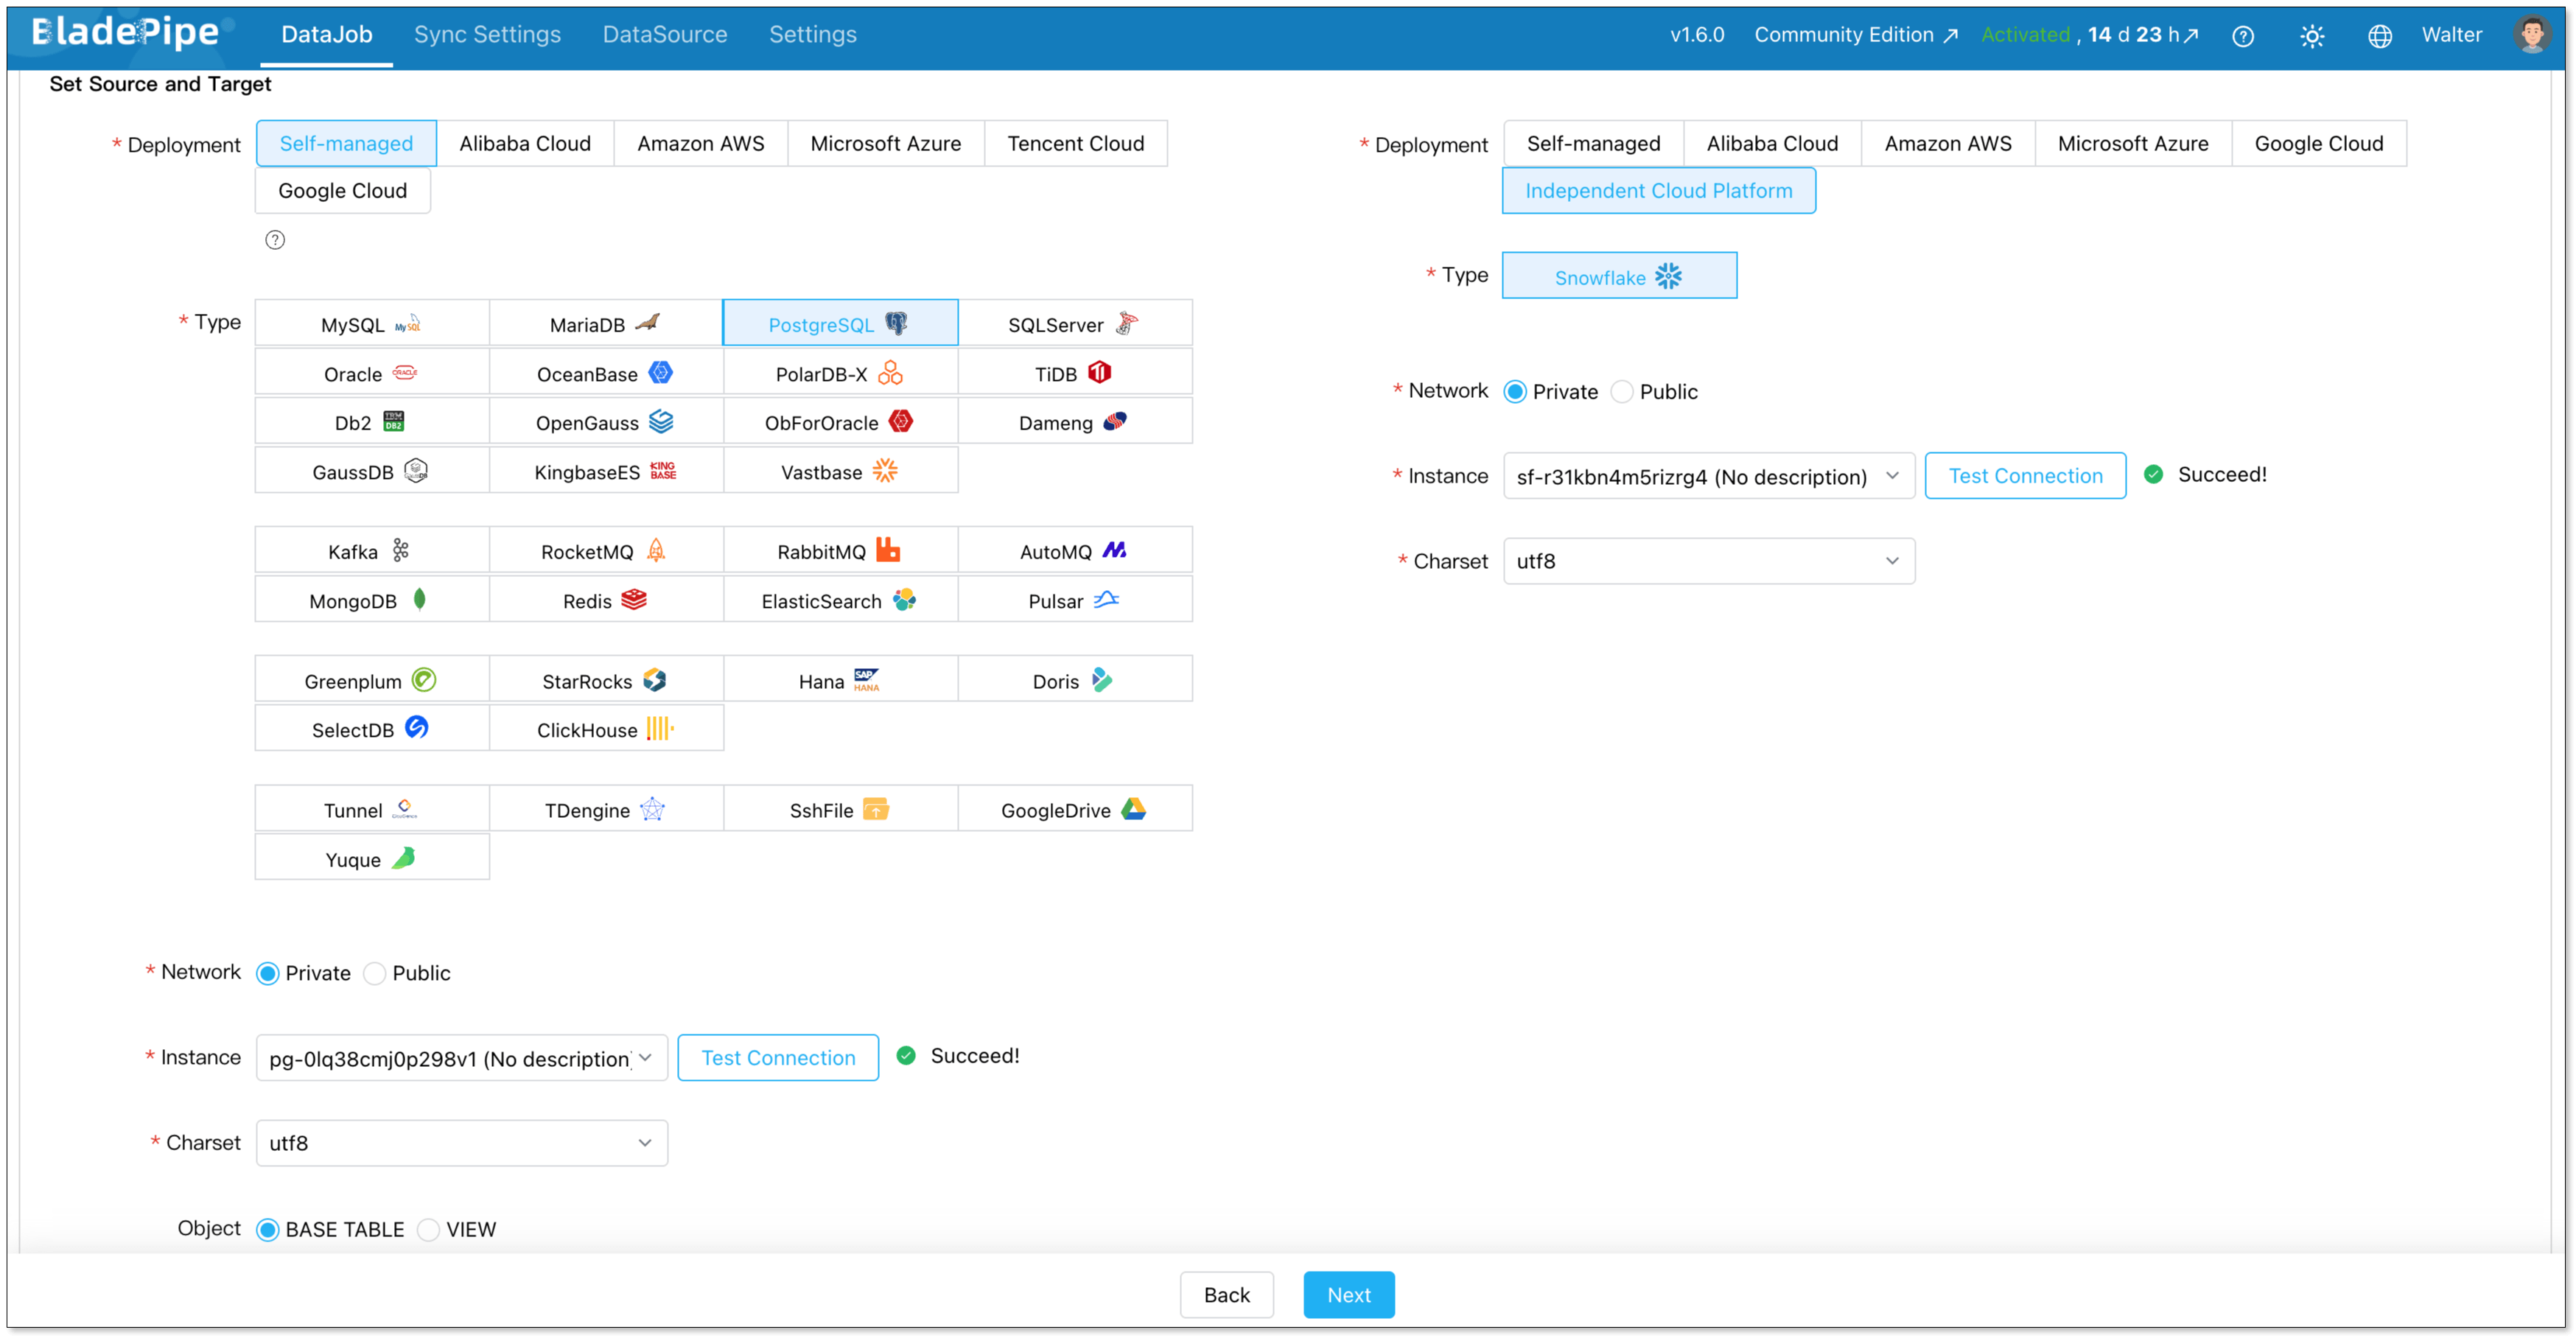Test the target Snowflake connection
This screenshot has width=2576, height=1338.
[x=2025, y=476]
